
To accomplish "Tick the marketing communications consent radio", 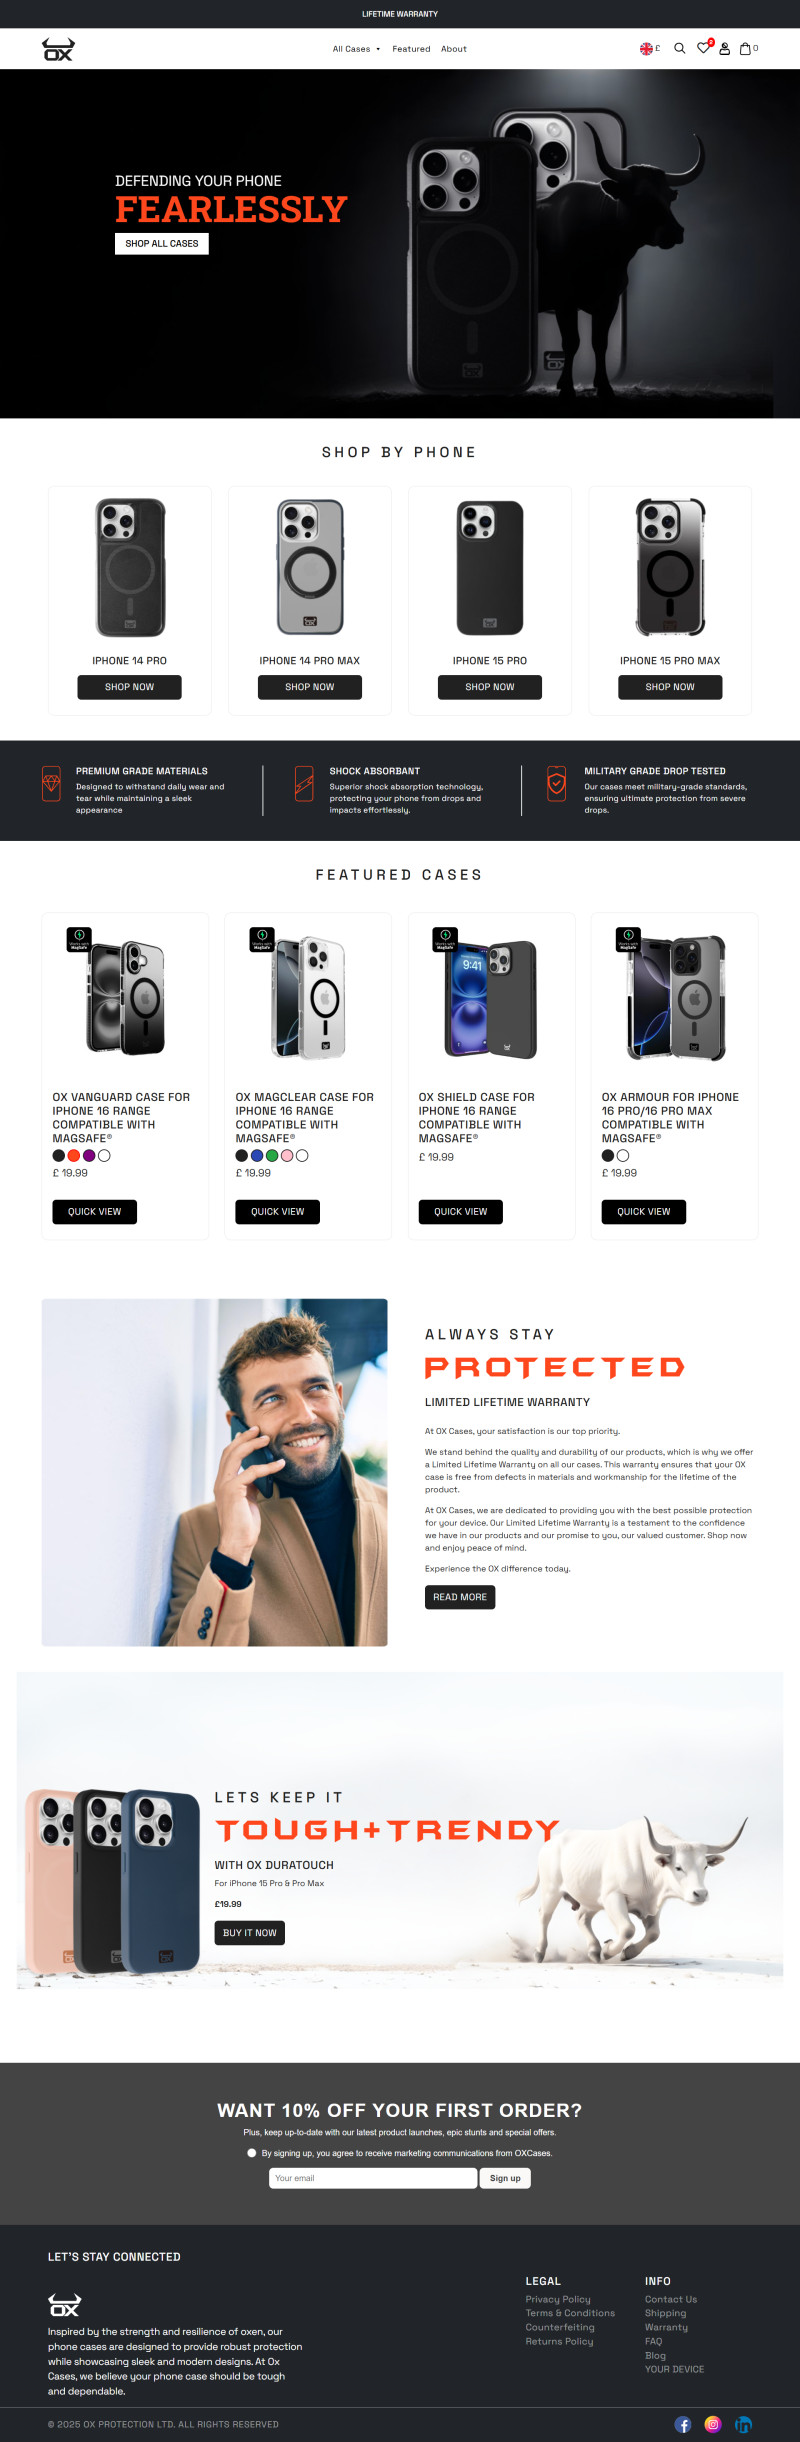I will tap(252, 2152).
